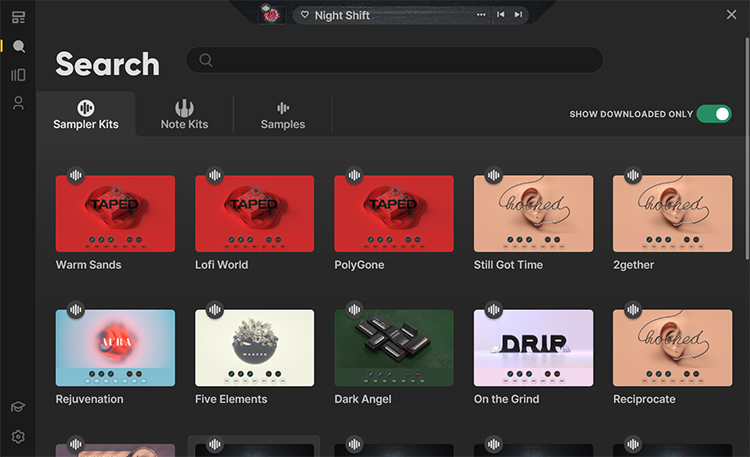Open the Five Elements kit thumbnail
This screenshot has width=750, height=457.
tap(254, 347)
